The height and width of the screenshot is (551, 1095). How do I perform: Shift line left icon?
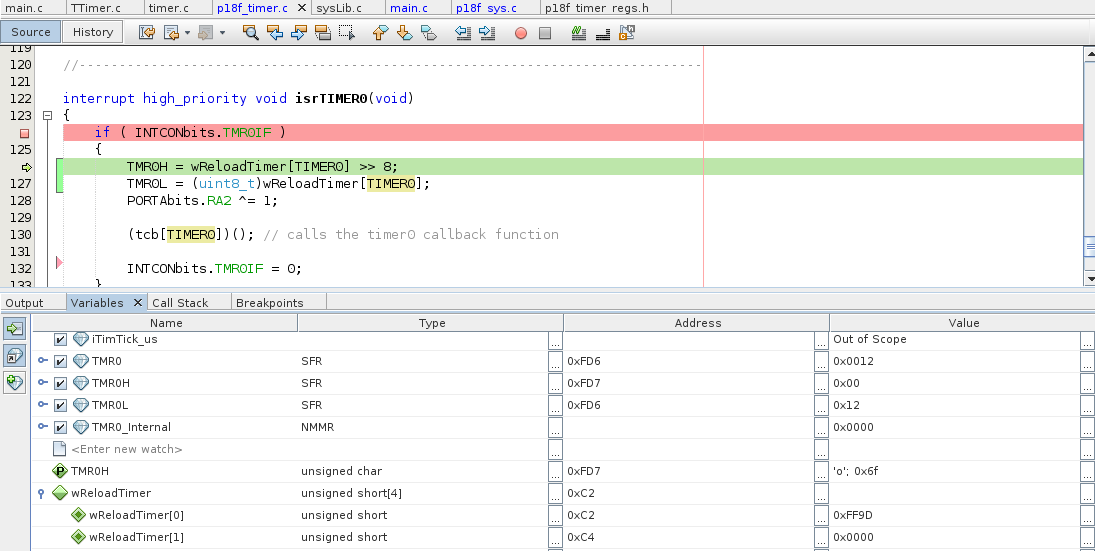[462, 32]
